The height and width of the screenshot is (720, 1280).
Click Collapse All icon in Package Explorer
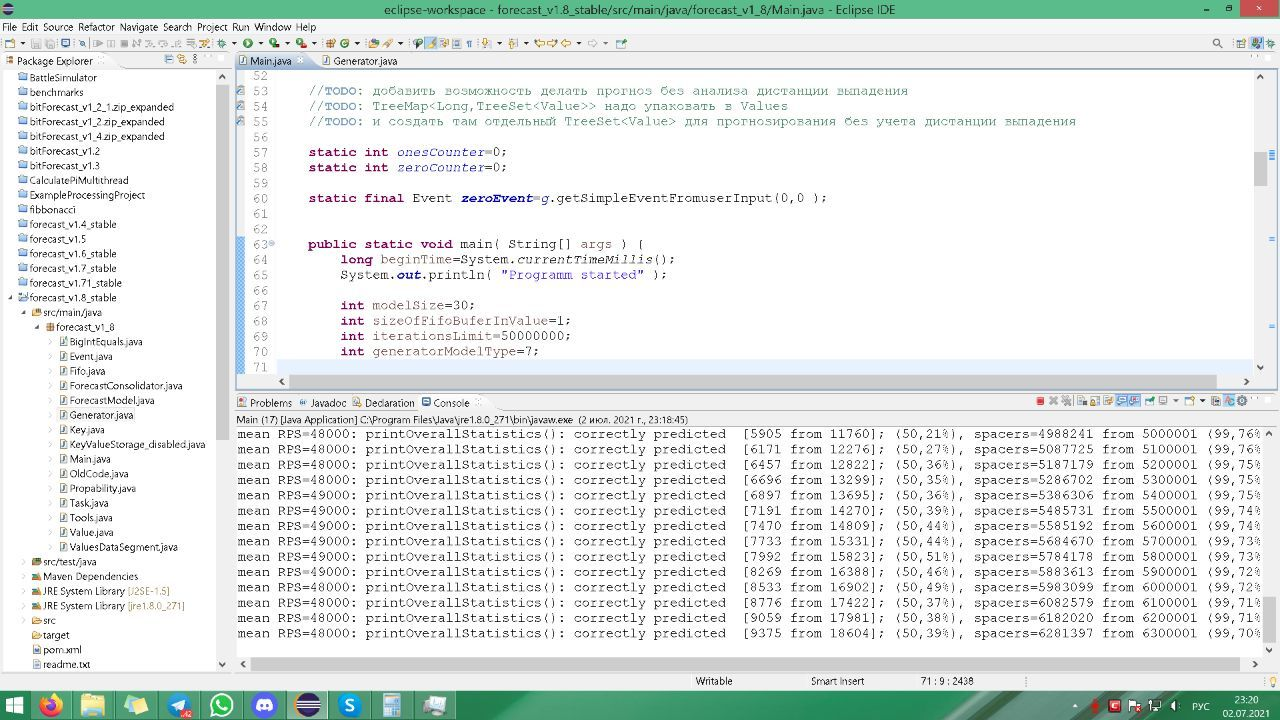coord(168,60)
